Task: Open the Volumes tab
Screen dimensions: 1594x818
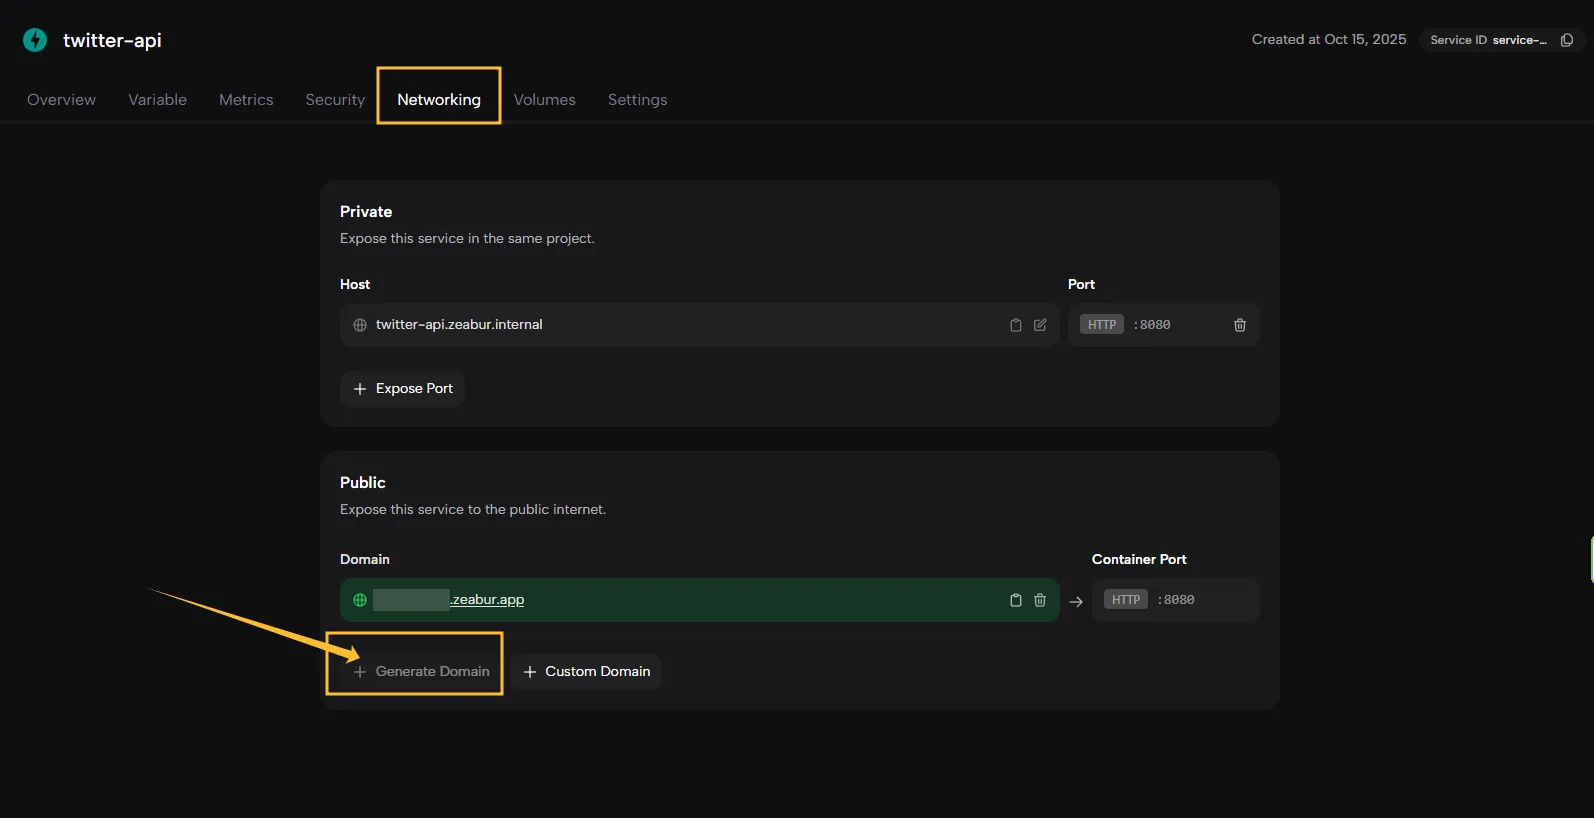Action: coord(545,100)
